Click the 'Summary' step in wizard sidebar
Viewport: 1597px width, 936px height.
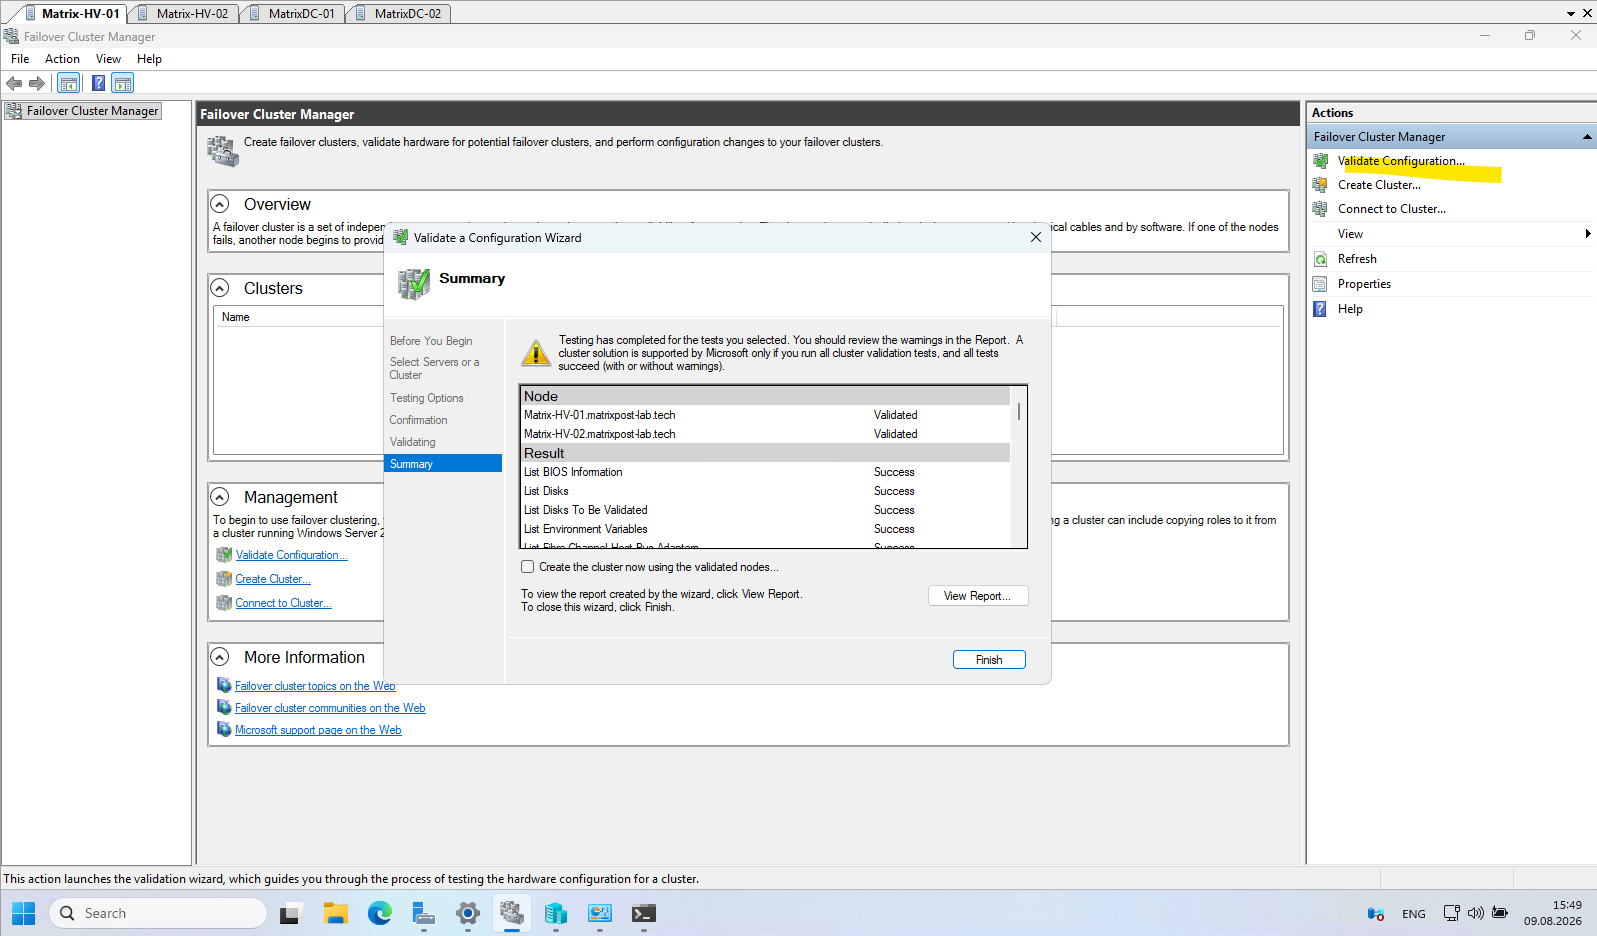pyautogui.click(x=443, y=464)
